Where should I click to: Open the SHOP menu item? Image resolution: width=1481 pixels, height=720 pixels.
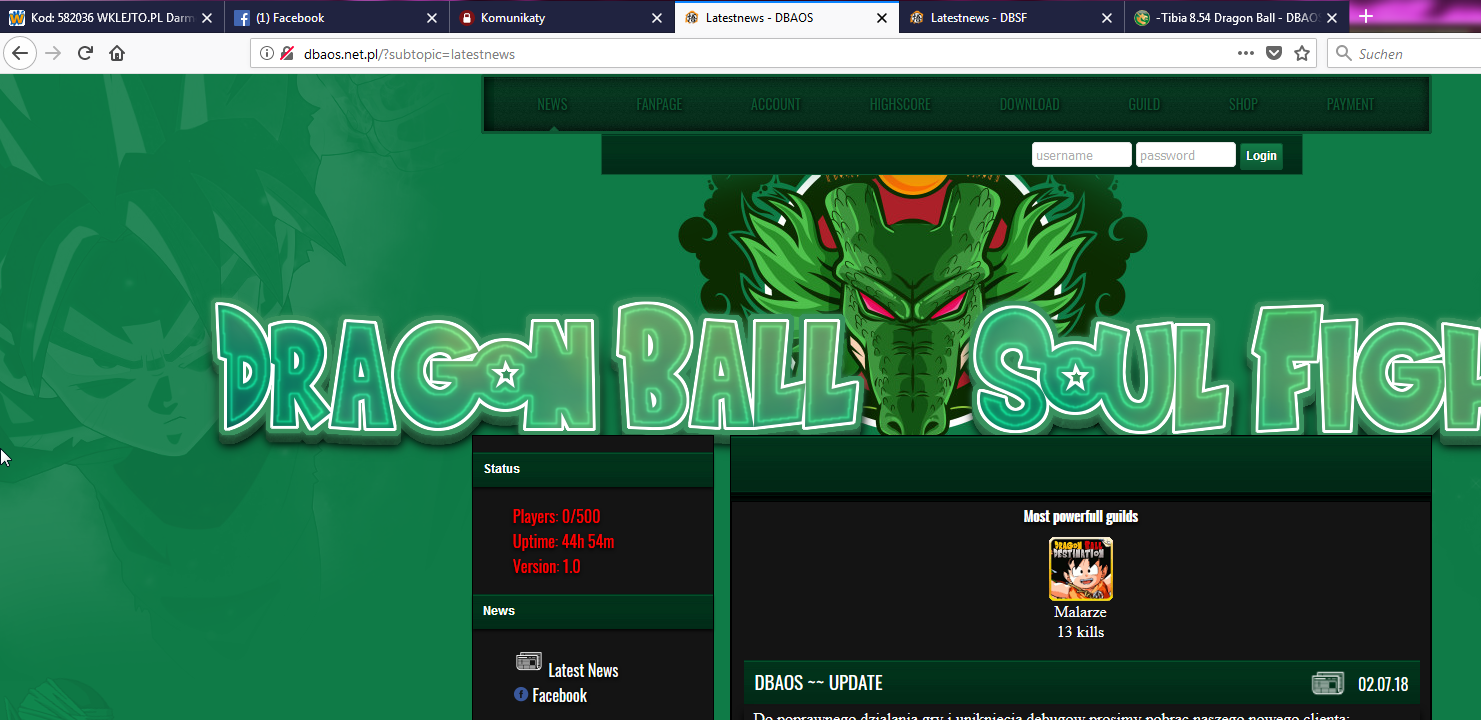pos(1243,104)
